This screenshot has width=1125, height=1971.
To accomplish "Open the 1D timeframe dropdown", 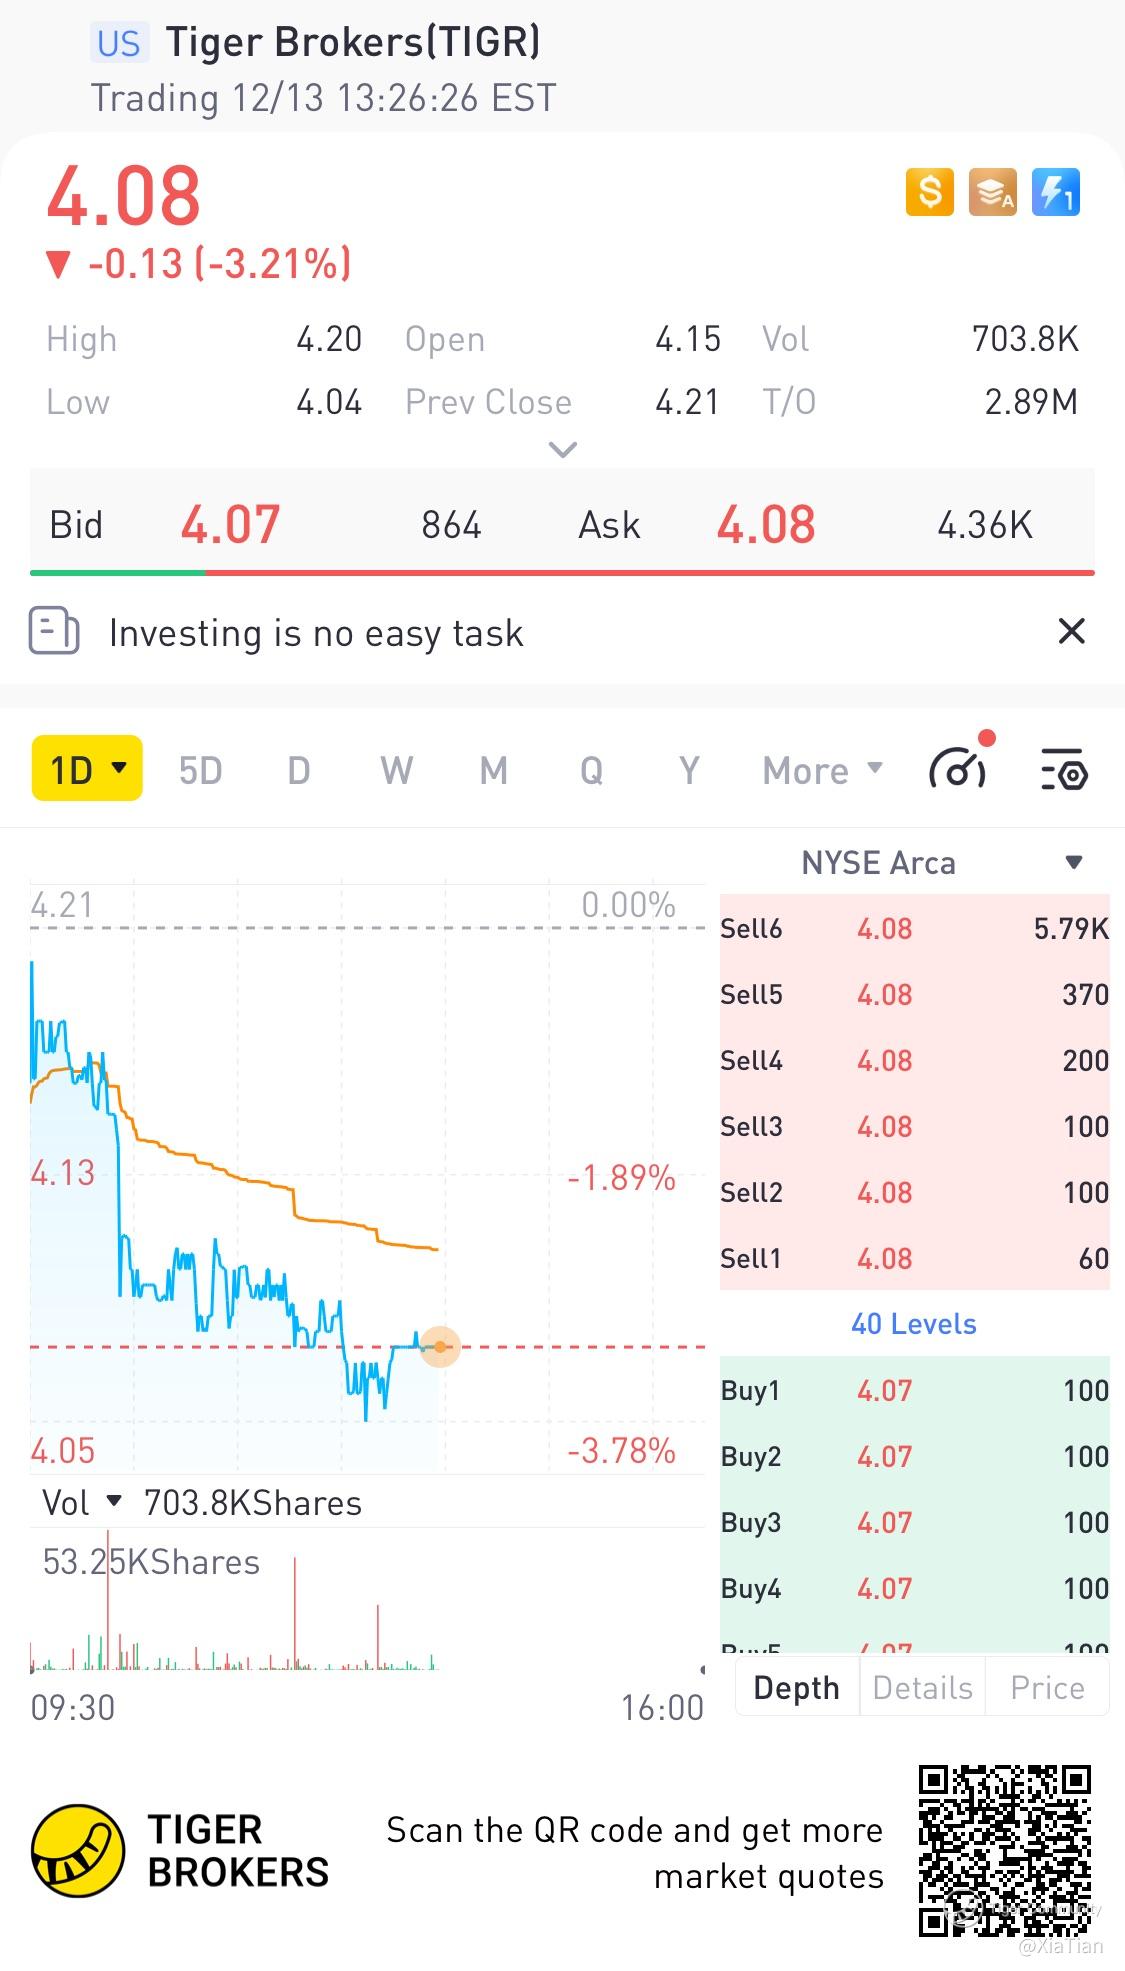I will pyautogui.click(x=88, y=769).
